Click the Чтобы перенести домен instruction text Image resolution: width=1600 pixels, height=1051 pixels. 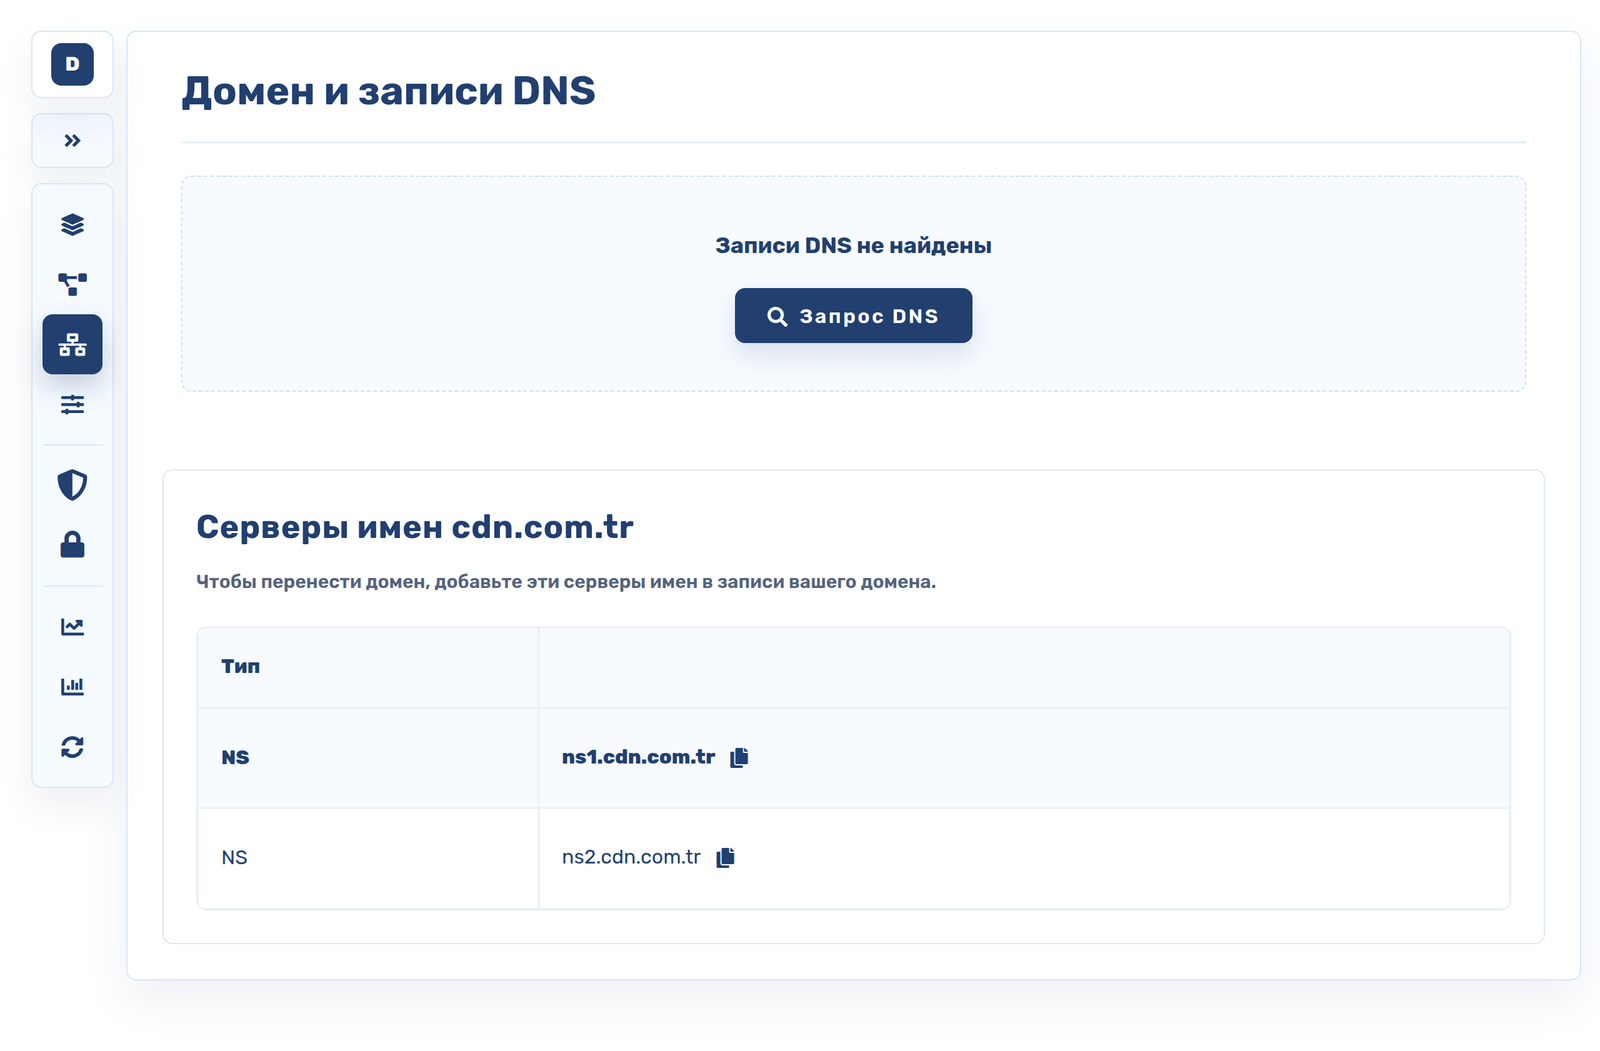[x=566, y=582]
